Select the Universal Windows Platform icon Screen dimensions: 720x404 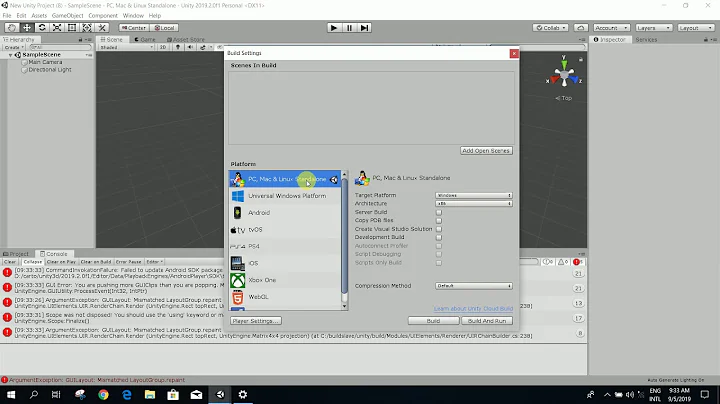coord(238,196)
